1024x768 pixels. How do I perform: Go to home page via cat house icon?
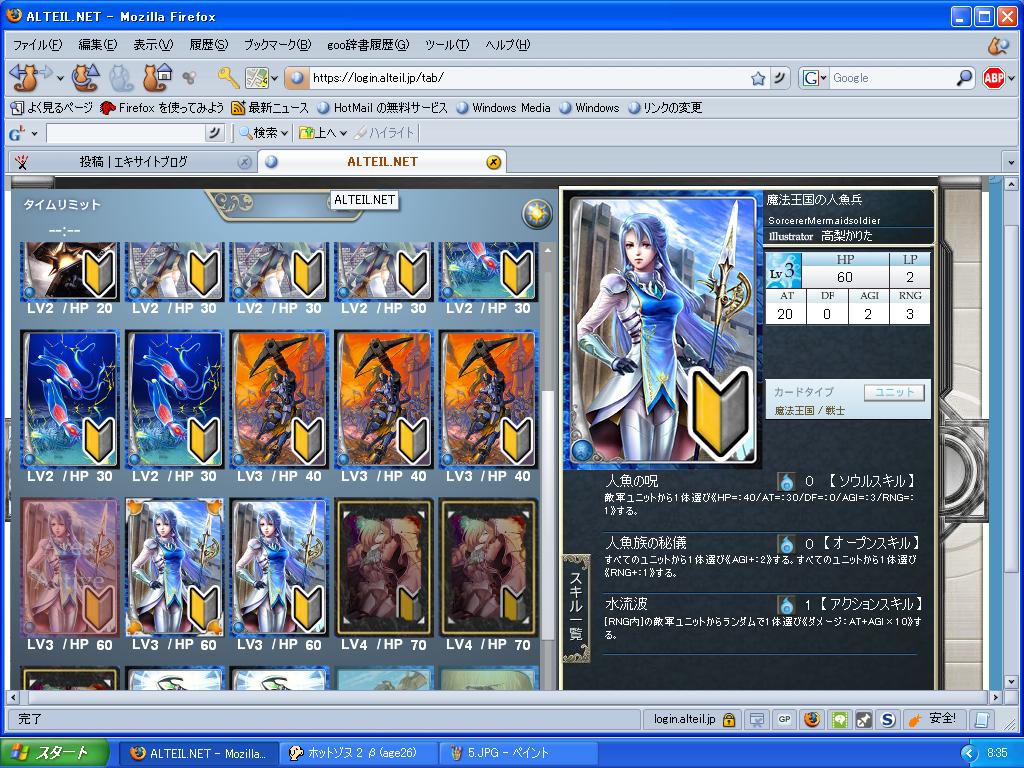click(x=157, y=78)
